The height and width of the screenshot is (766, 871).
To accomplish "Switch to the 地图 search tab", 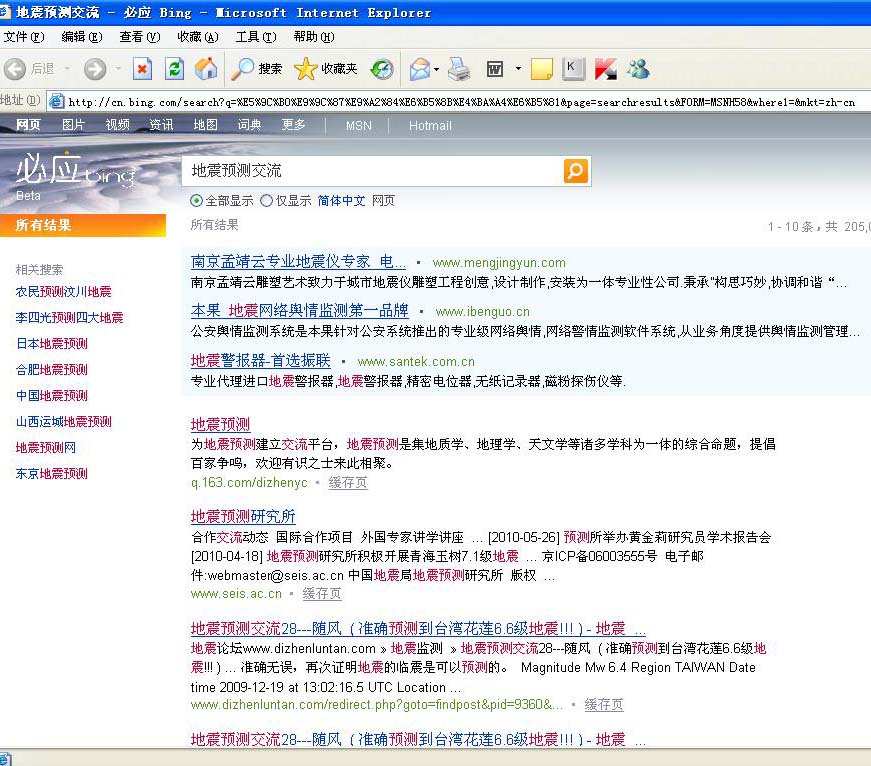I will [205, 125].
